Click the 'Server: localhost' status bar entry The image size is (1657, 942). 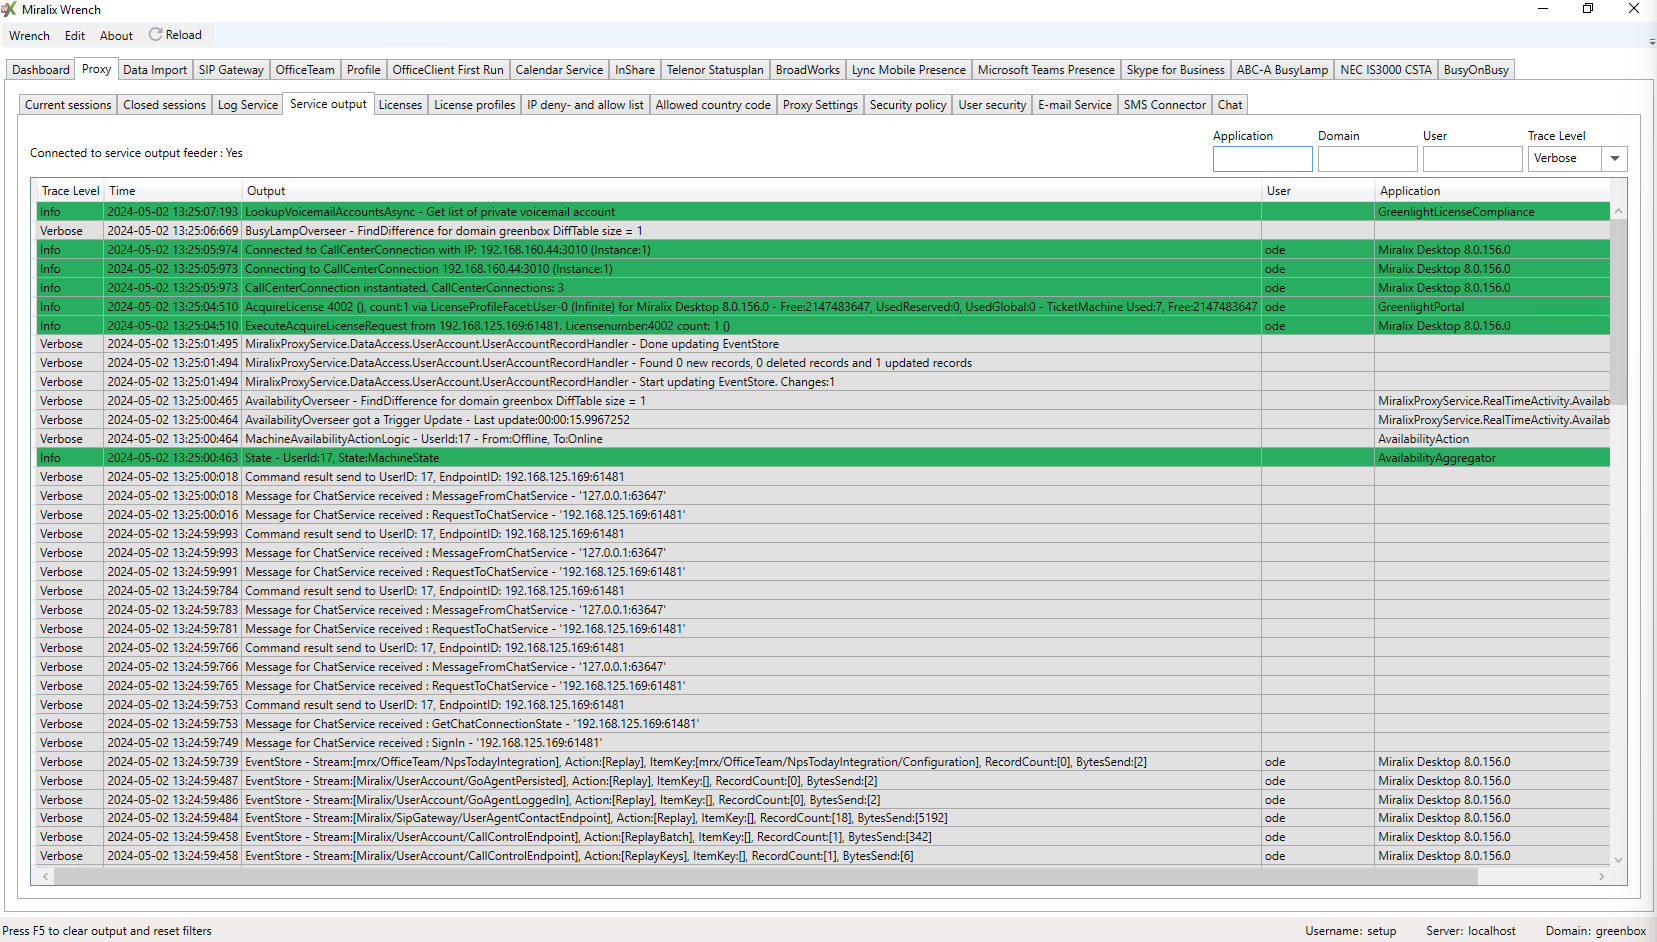click(x=1471, y=931)
